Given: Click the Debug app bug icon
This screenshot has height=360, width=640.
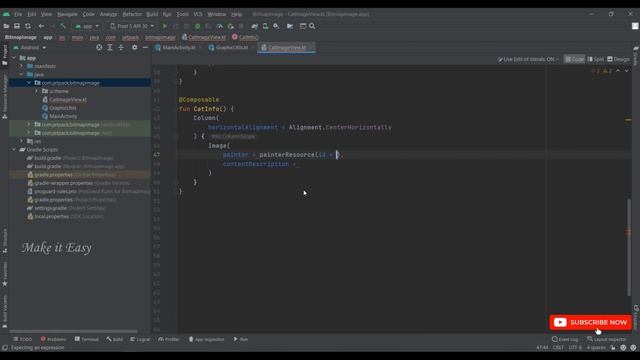Looking at the screenshot, I should [198, 26].
